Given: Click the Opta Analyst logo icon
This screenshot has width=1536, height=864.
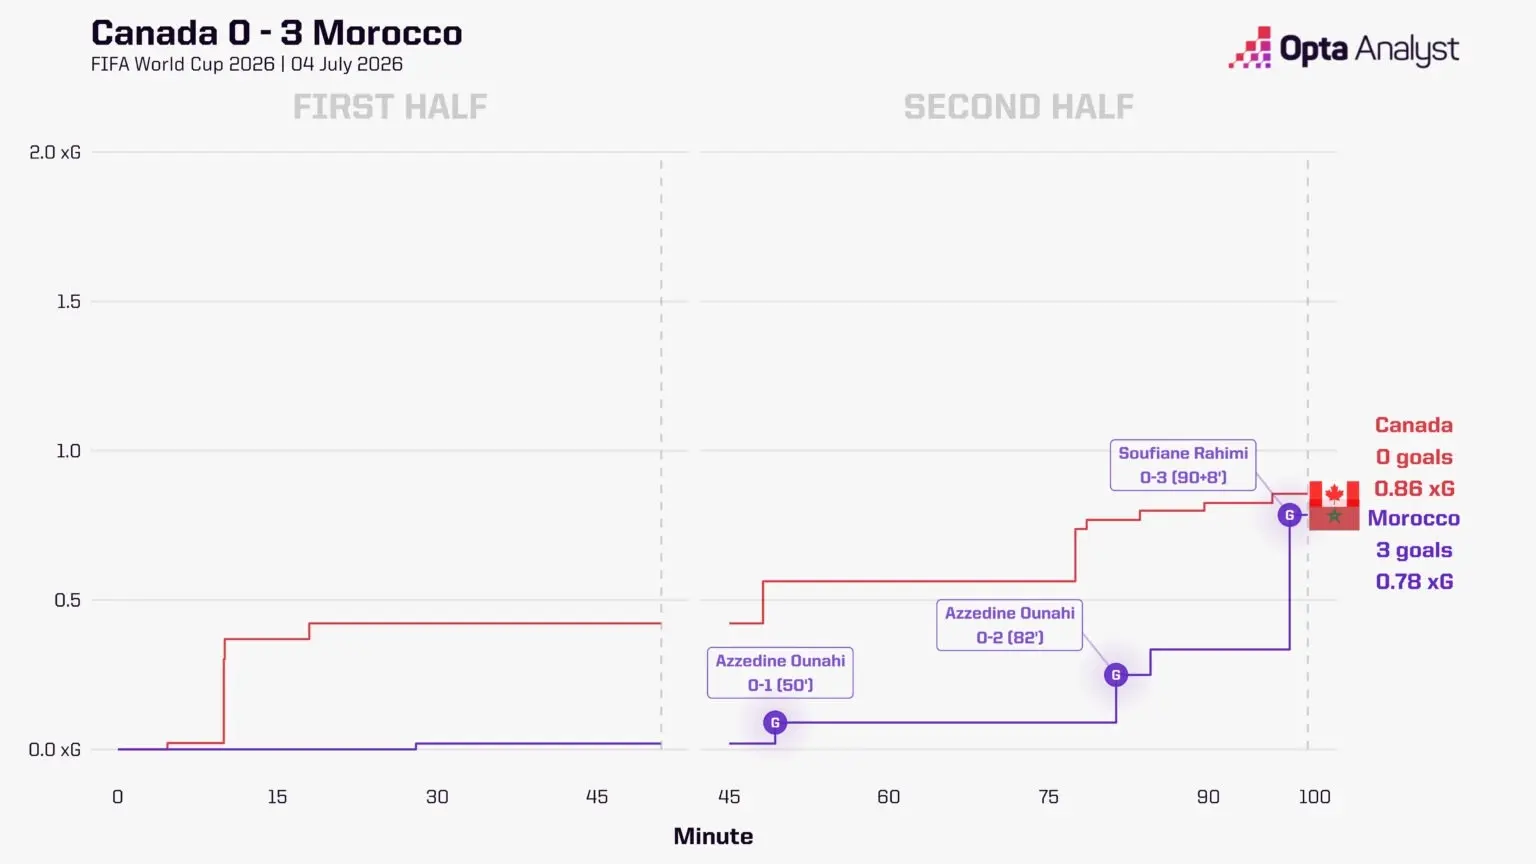Looking at the screenshot, I should [x=1250, y=48].
